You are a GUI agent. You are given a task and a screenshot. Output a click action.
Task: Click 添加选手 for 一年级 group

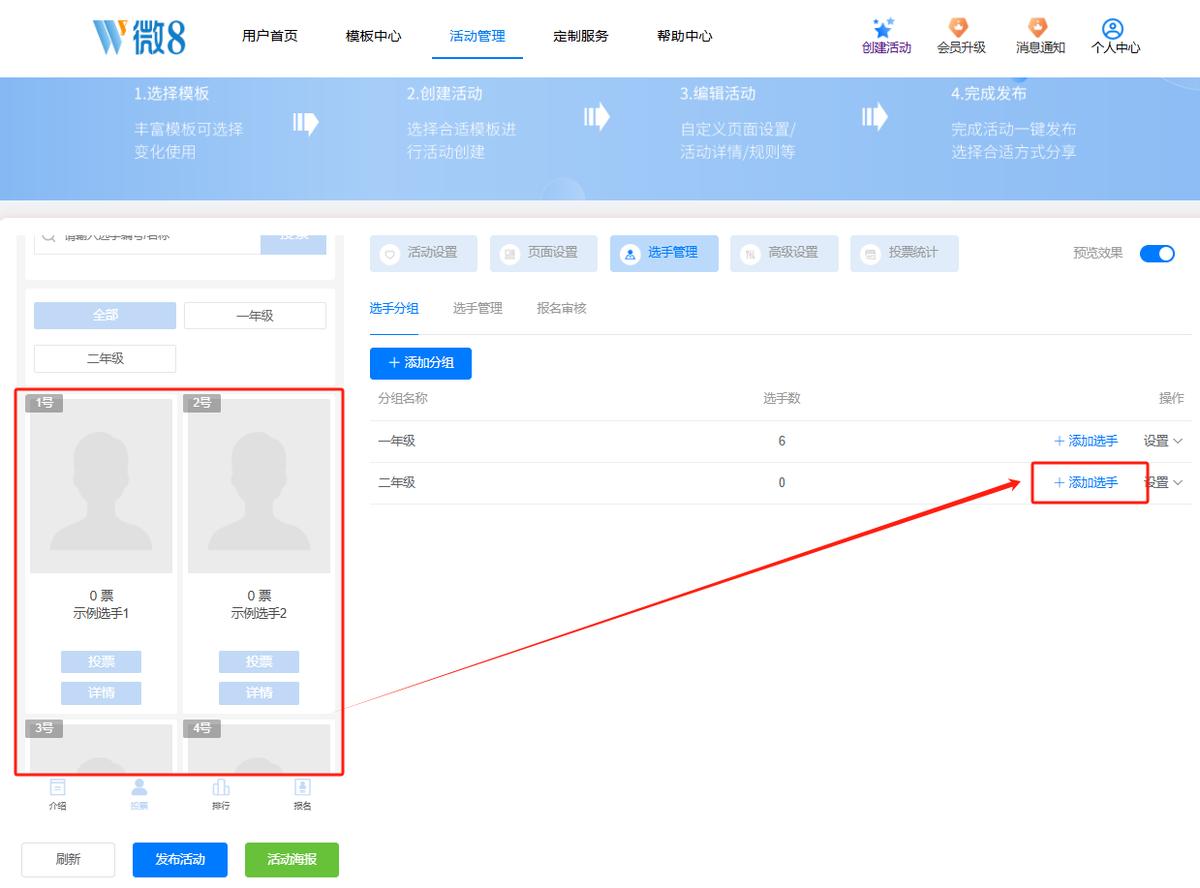[x=1086, y=441]
